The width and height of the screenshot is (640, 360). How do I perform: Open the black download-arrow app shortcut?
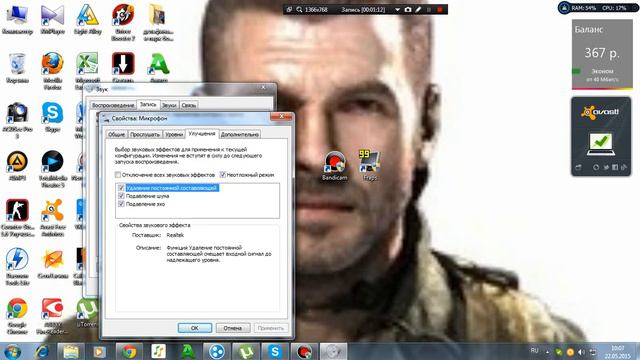(123, 67)
